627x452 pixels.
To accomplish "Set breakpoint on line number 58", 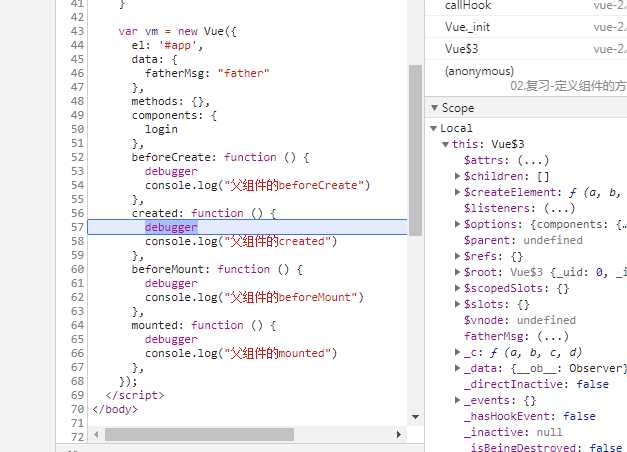I will coord(78,241).
